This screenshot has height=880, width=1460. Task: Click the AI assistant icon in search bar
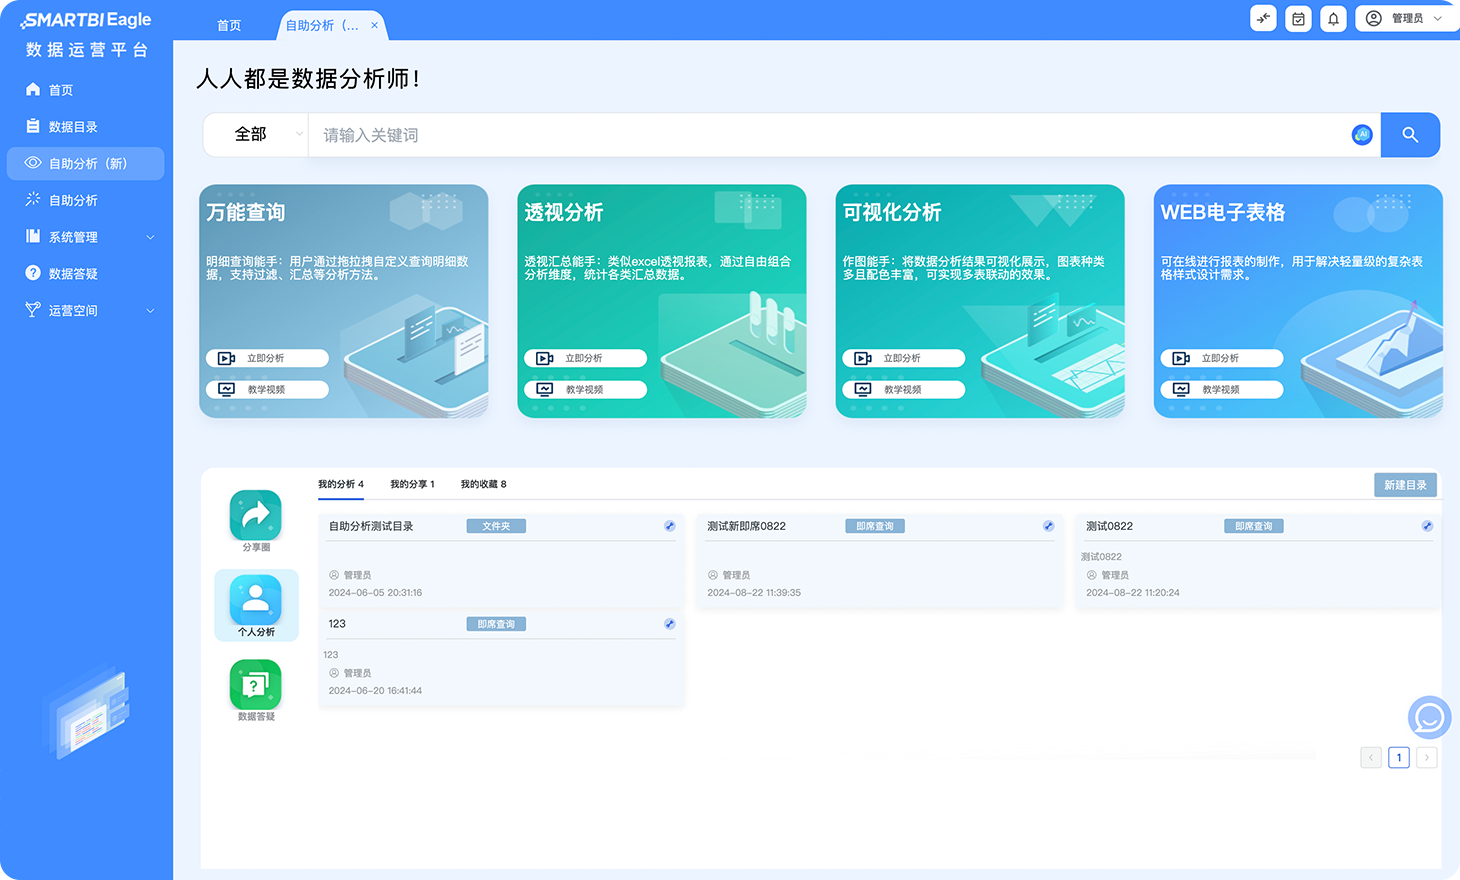(1361, 135)
